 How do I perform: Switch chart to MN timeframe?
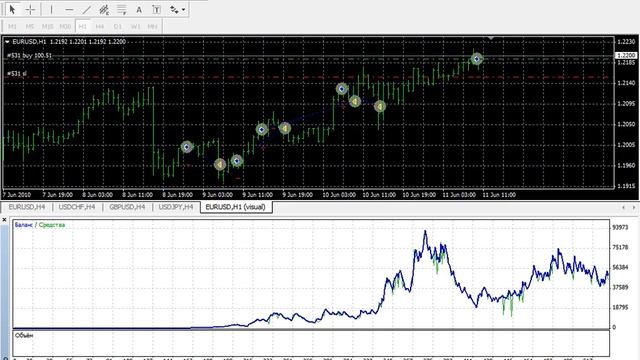[x=153, y=26]
